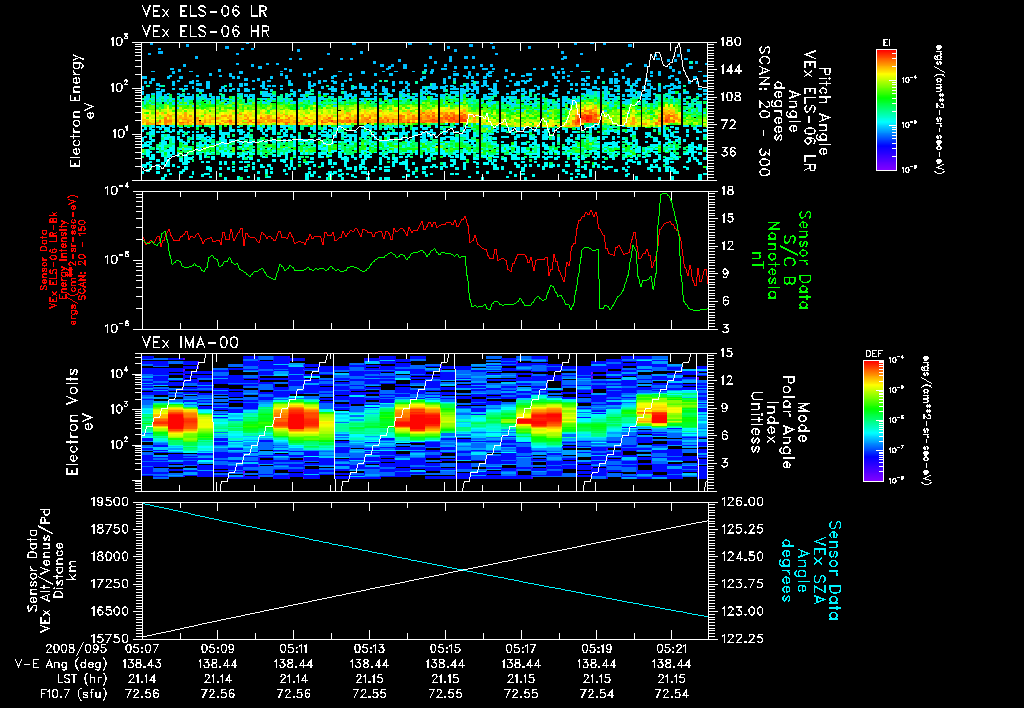Click the 122.25 SZA tick label
Viewport: 1024px width, 708px height.
coord(741,638)
